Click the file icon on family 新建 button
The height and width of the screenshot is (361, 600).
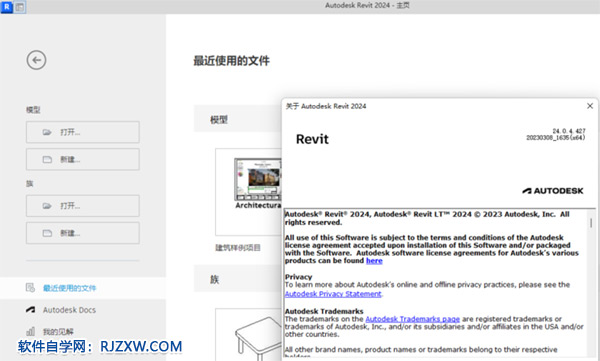47,233
